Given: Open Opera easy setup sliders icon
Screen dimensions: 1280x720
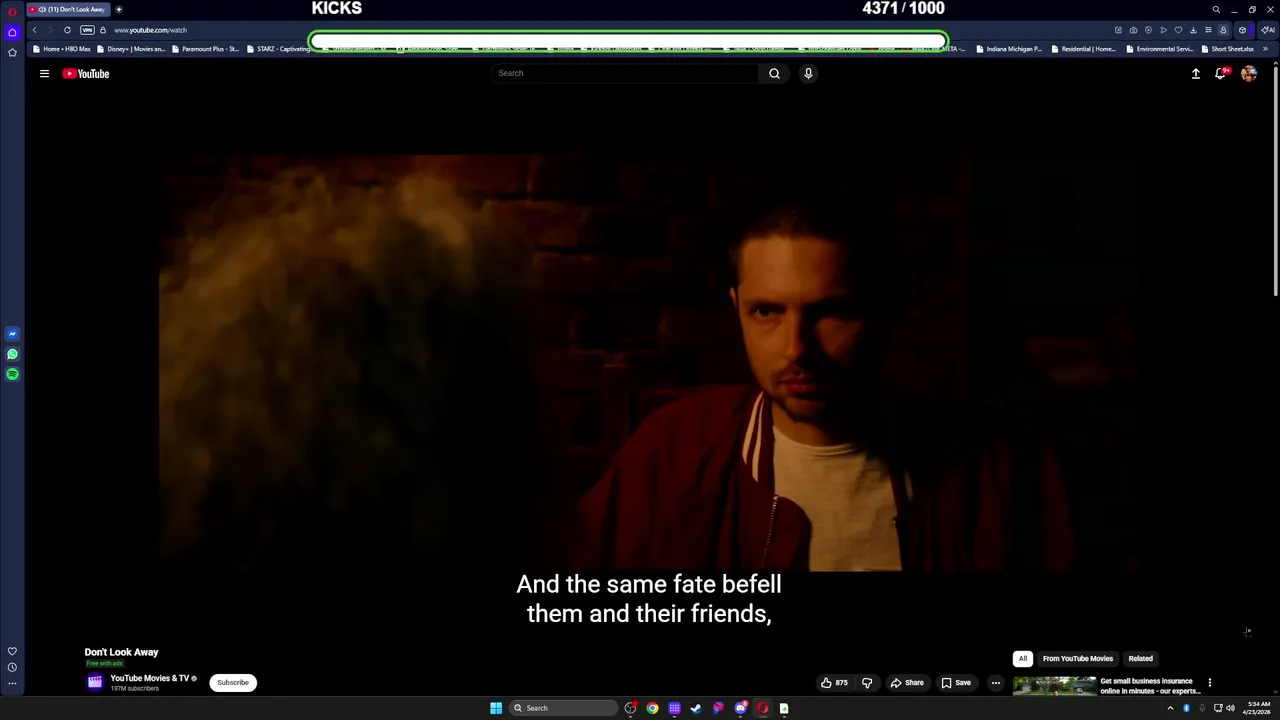Looking at the screenshot, I should click(x=1208, y=30).
